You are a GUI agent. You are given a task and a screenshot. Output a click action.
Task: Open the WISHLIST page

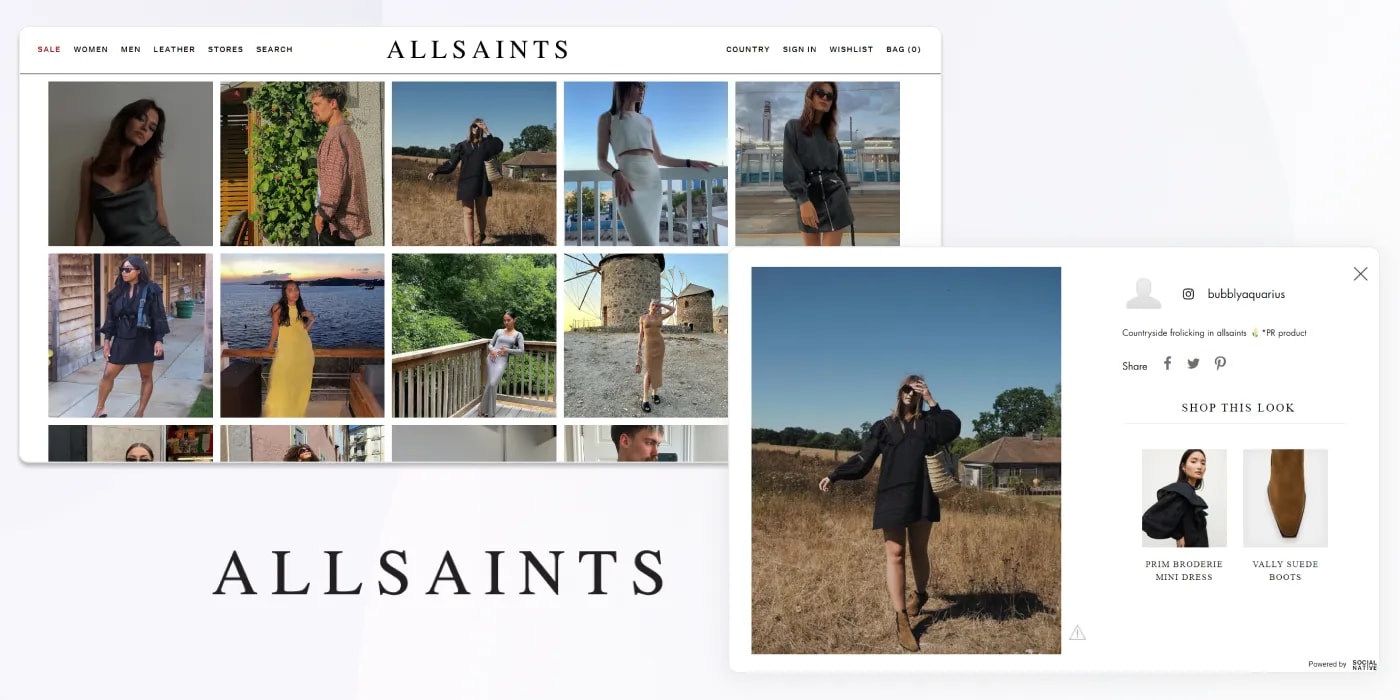[x=851, y=49]
